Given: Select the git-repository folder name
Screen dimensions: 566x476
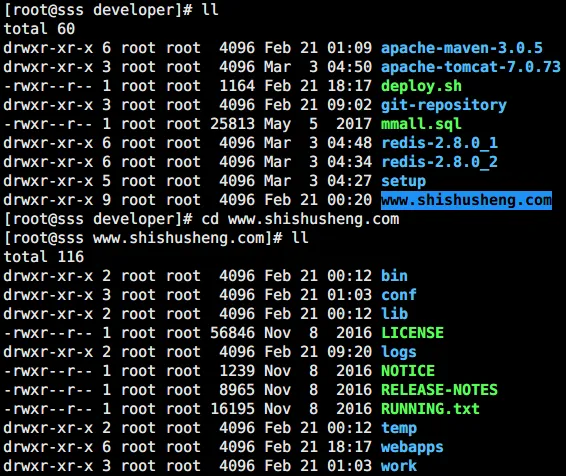Looking at the screenshot, I should coord(444,105).
